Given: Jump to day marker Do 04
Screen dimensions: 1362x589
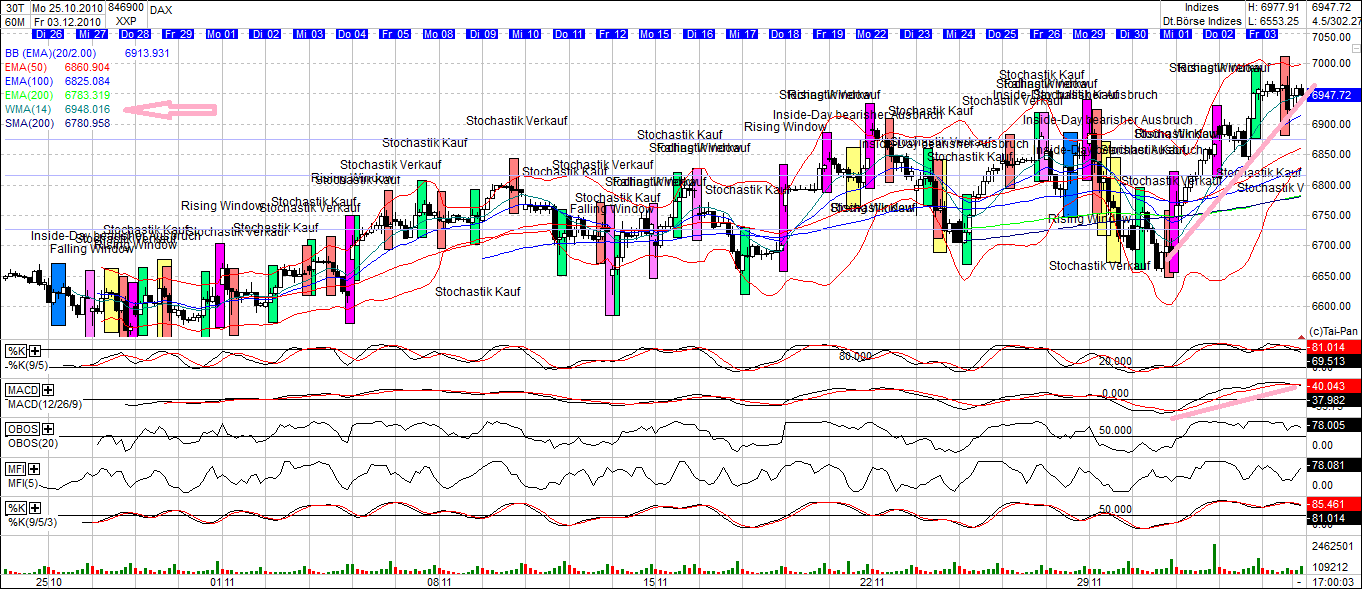Looking at the screenshot, I should tap(352, 34).
